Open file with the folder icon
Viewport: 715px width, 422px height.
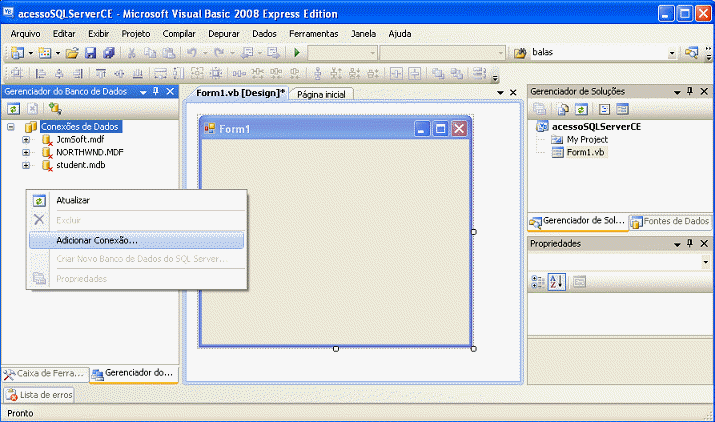(x=72, y=53)
